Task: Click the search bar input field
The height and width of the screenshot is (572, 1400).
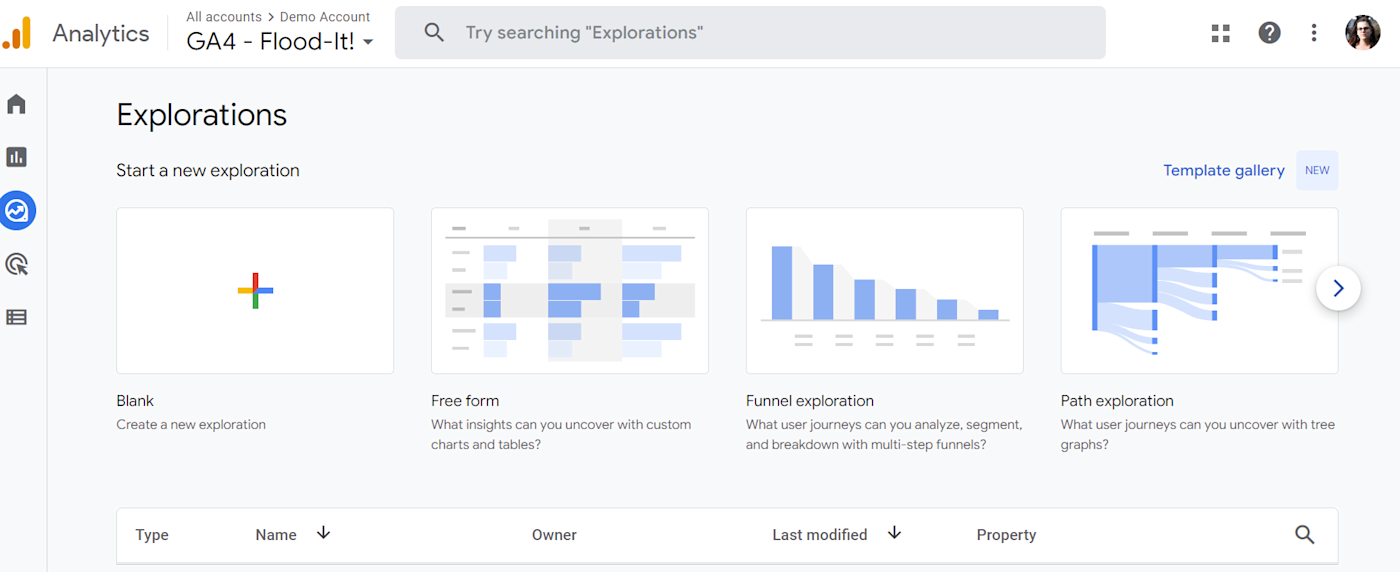Action: [750, 33]
